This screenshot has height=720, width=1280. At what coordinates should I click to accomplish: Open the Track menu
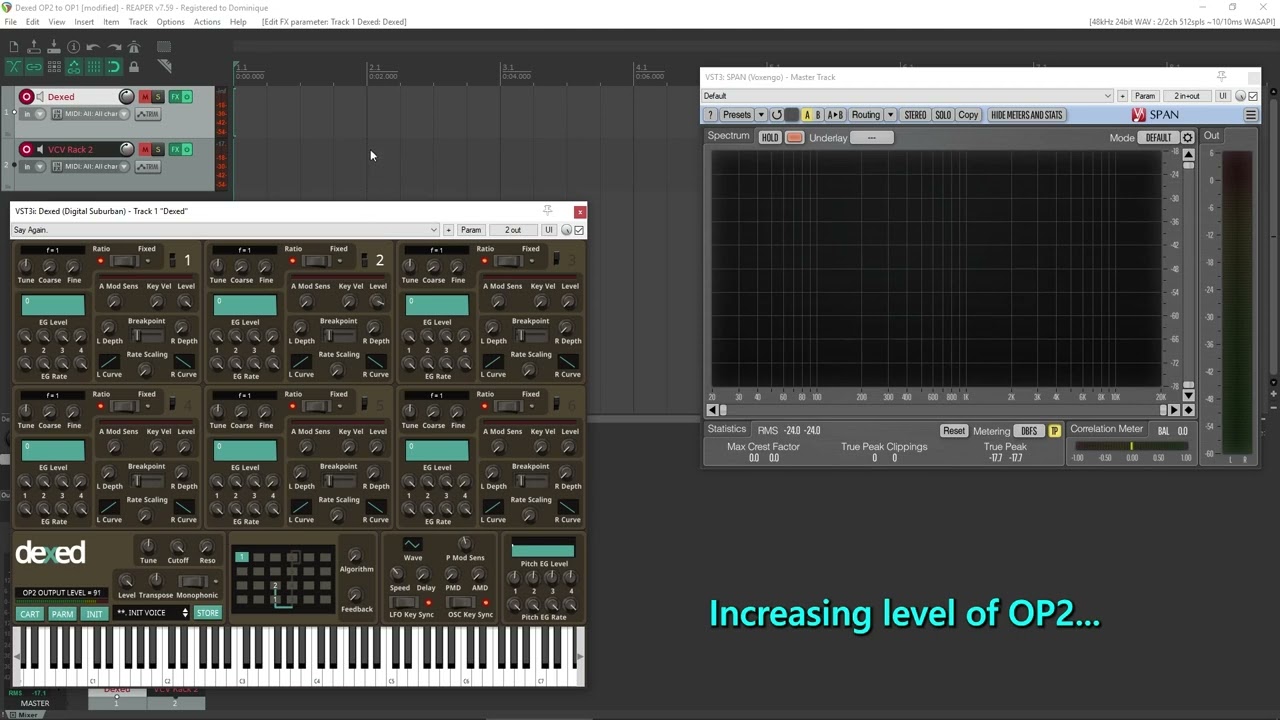coord(138,21)
